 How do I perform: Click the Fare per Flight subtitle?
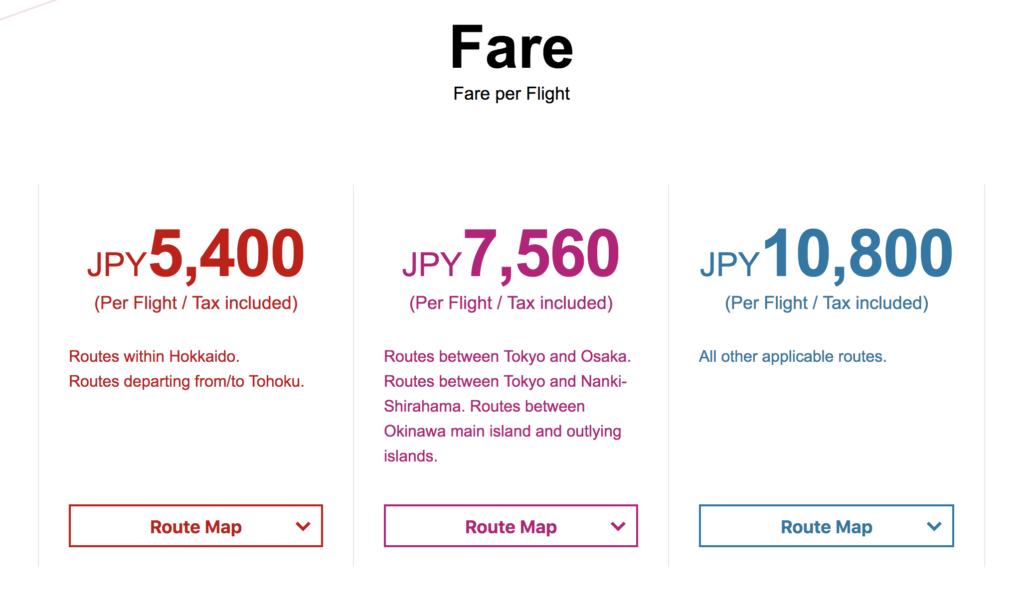pos(511,94)
